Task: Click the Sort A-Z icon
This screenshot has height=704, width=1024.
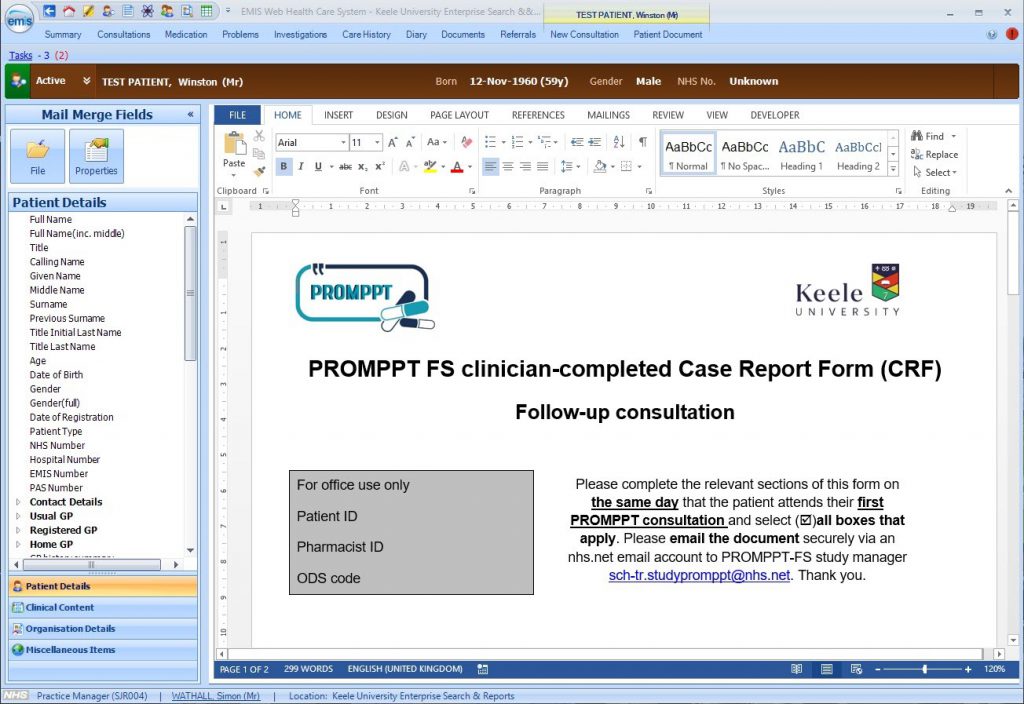Action: pyautogui.click(x=619, y=142)
